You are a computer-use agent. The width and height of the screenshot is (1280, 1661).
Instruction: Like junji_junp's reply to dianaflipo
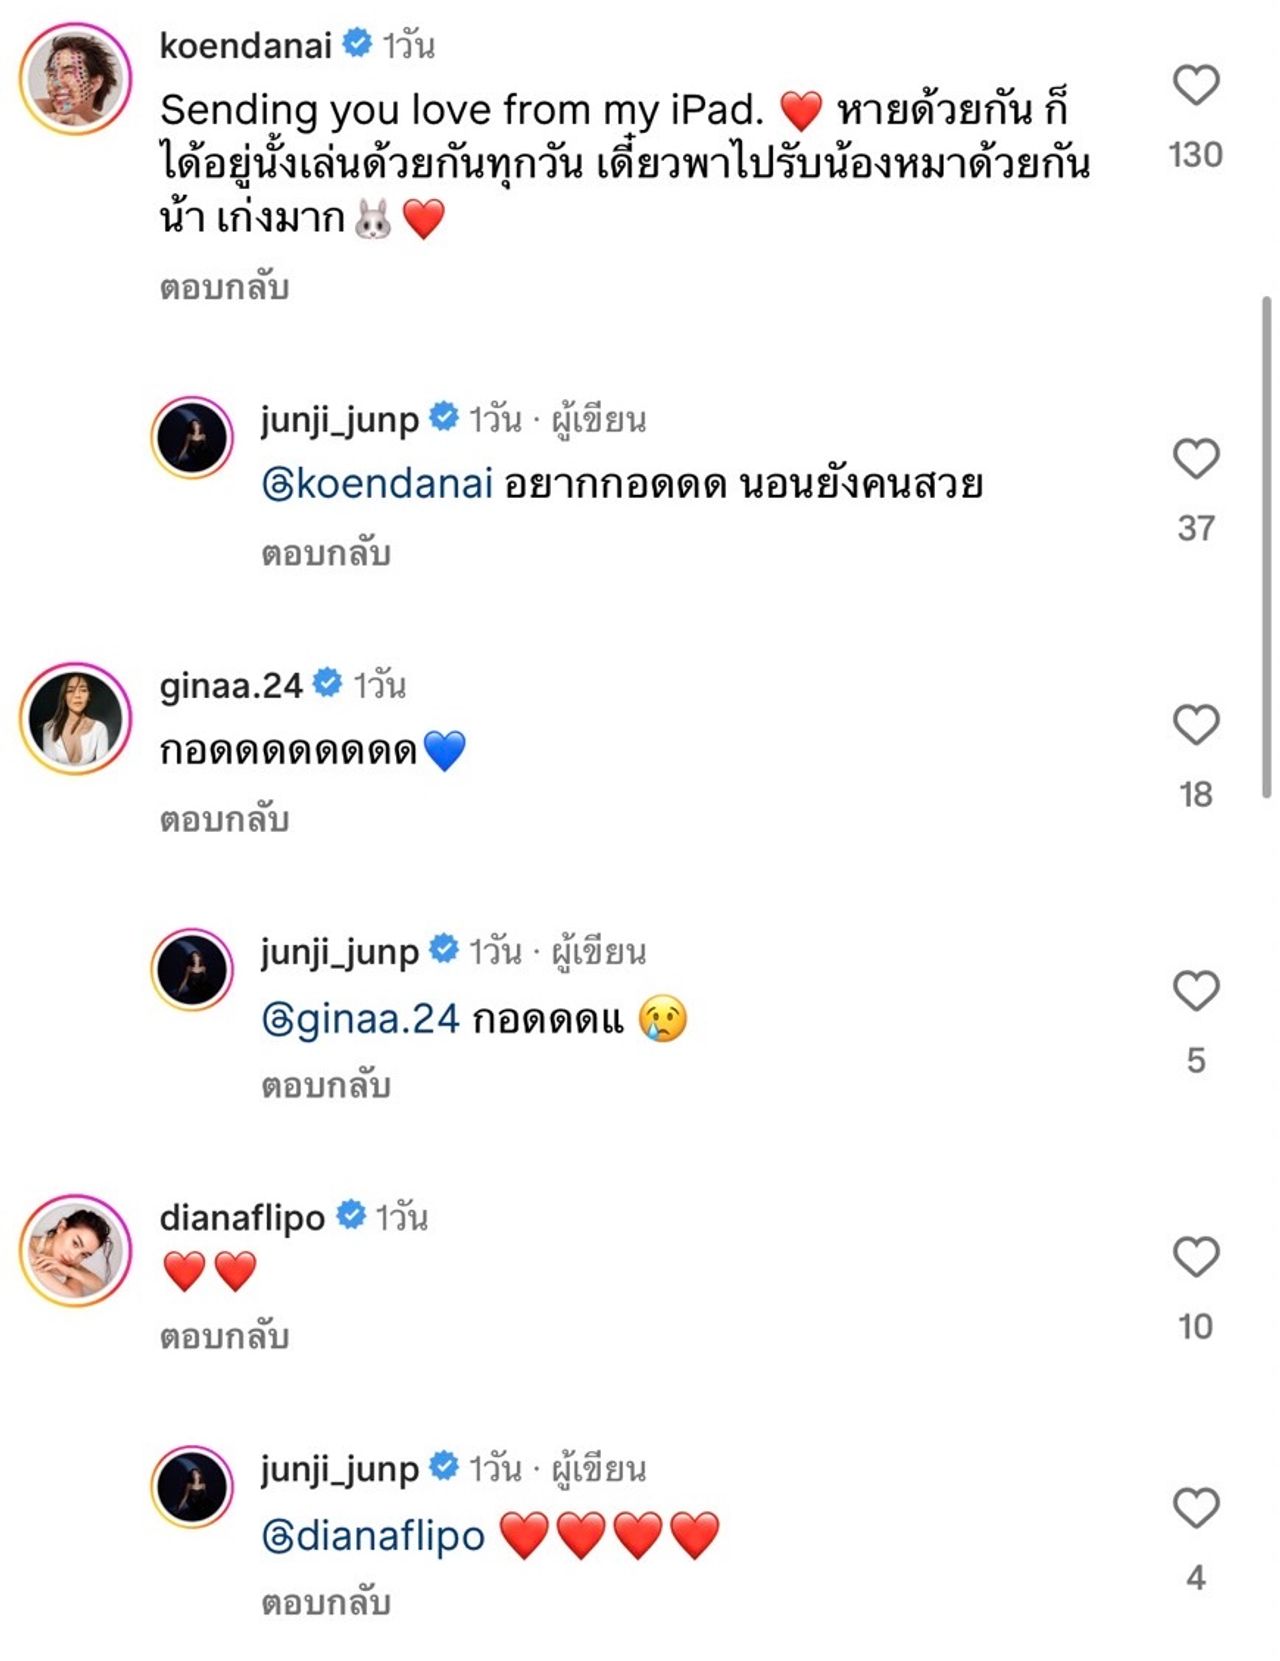point(1195,1508)
